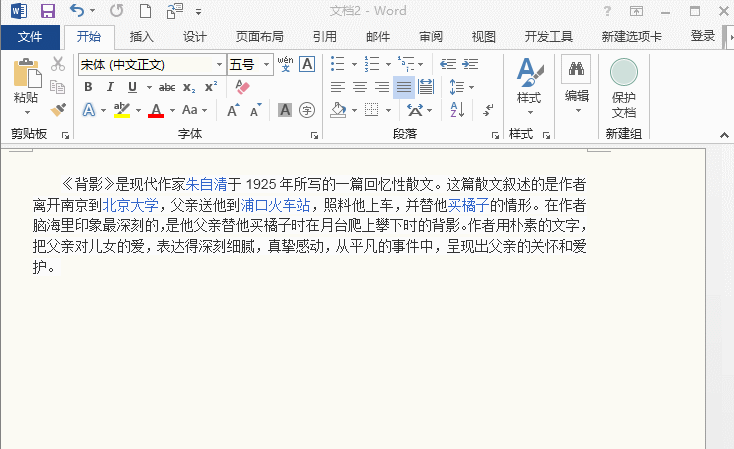Viewport: 734px width, 449px height.
Task: Apply numbered list
Action: coord(372,64)
